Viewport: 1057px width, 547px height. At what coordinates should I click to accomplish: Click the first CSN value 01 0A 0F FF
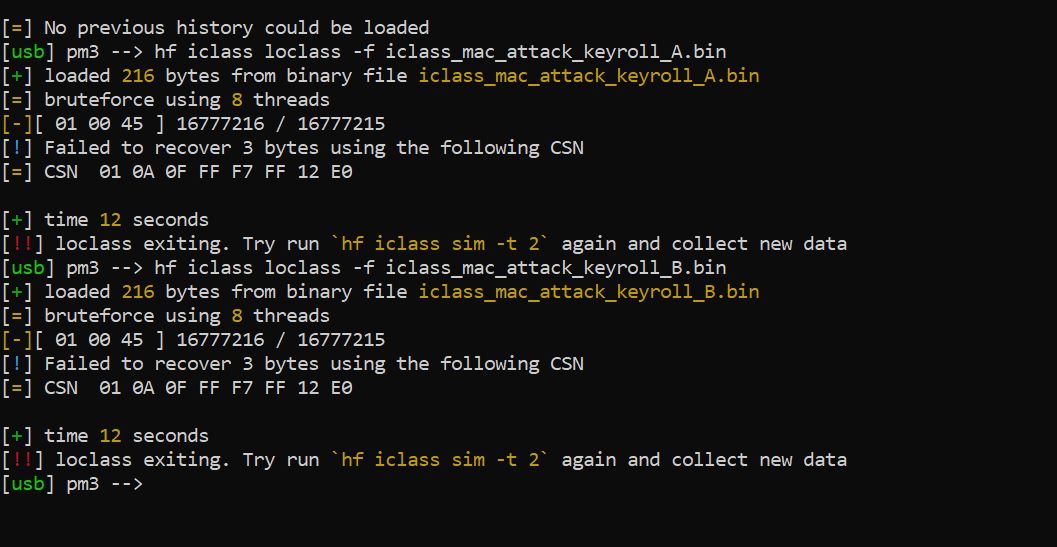coord(225,172)
